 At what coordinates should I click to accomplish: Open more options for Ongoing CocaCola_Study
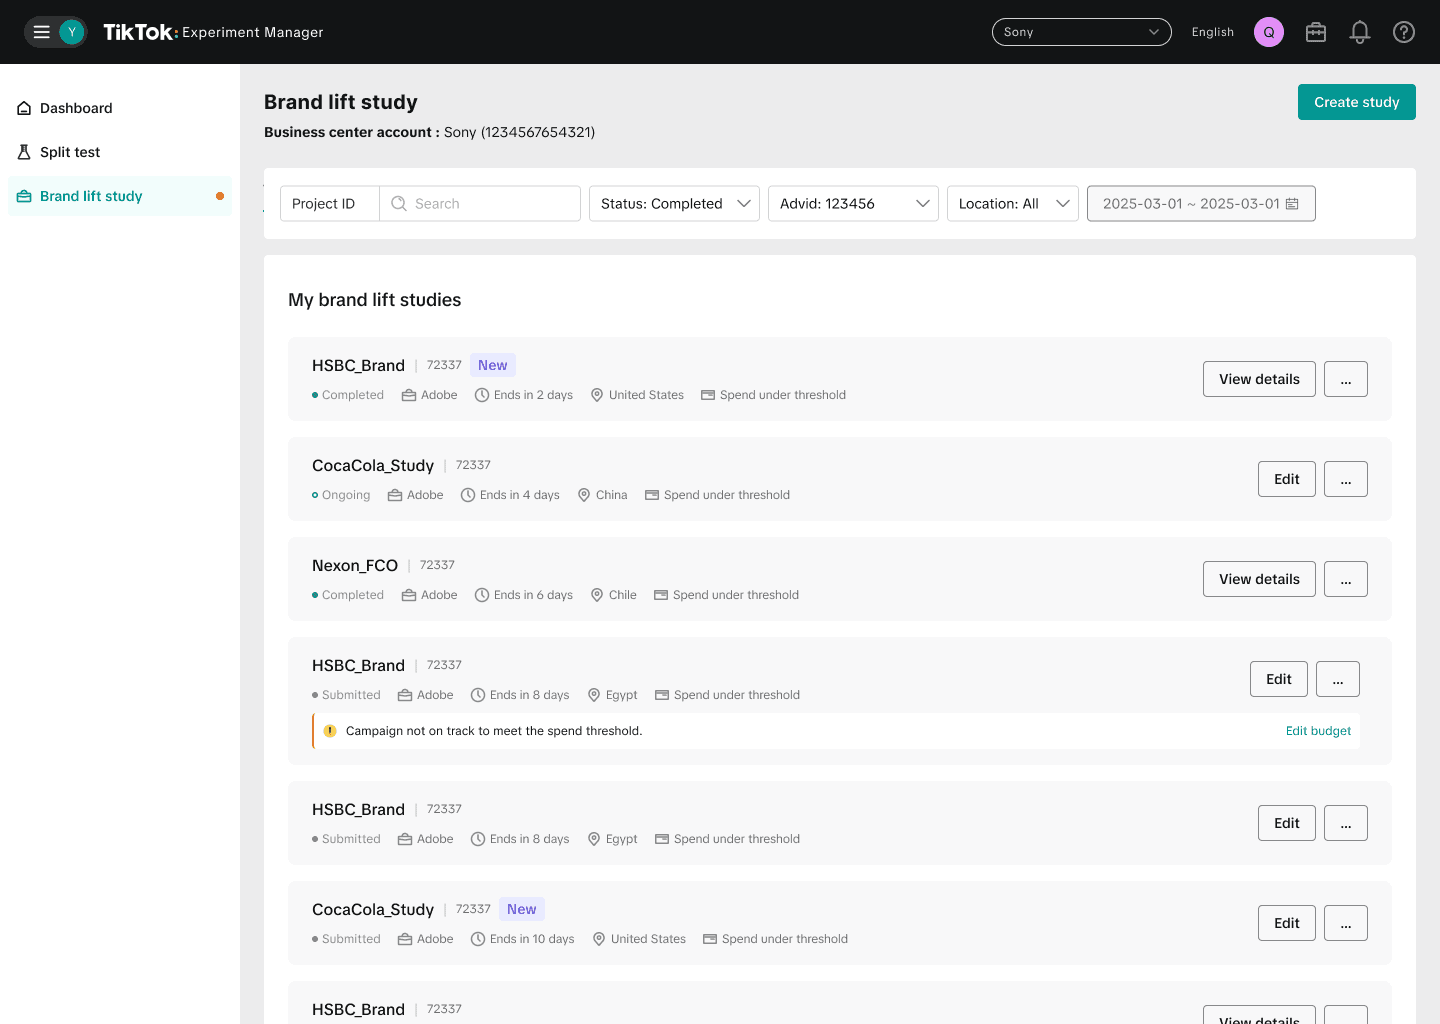[1345, 479]
